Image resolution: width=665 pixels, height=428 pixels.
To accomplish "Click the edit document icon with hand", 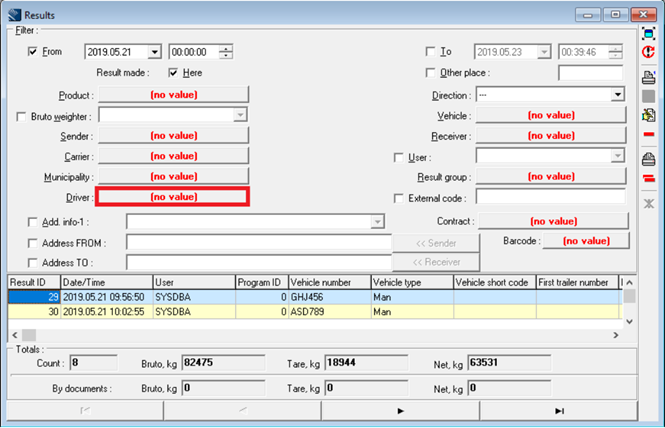I will (648, 115).
